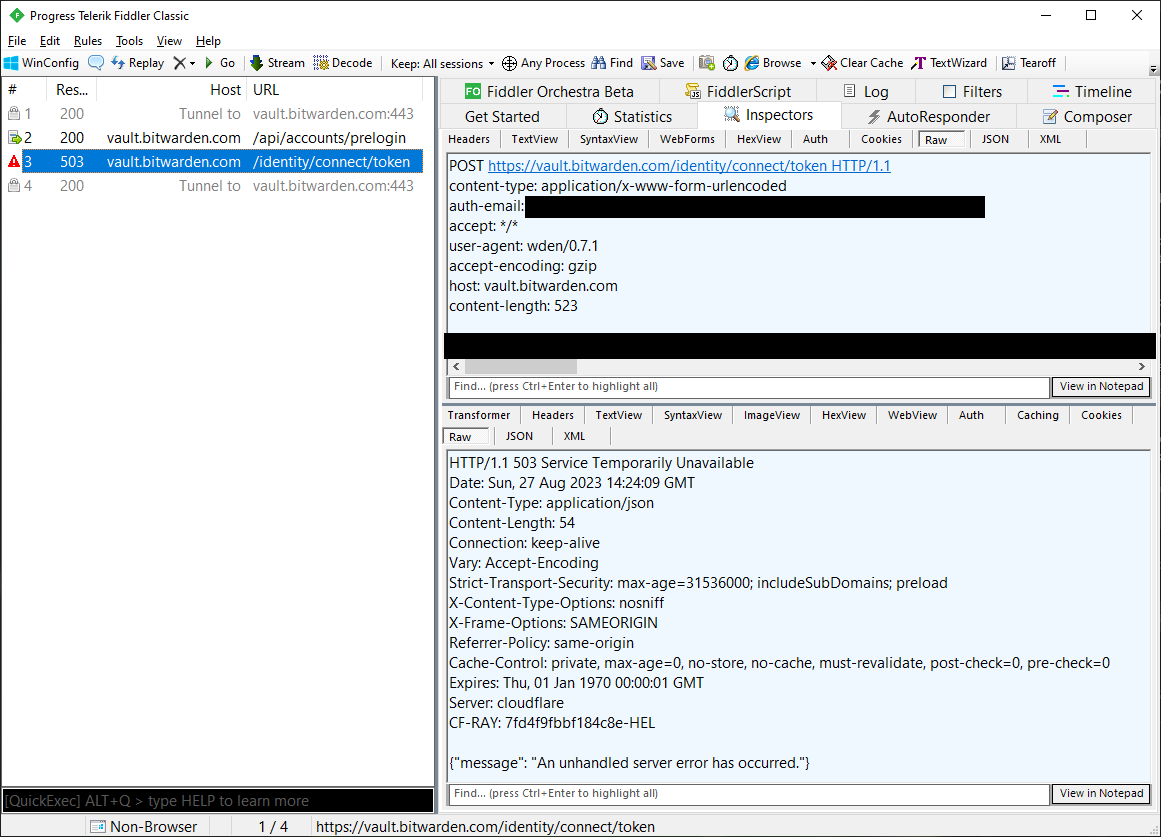Viewport: 1161px width, 837px height.
Task: Click the Save toolbar button
Action: click(663, 63)
